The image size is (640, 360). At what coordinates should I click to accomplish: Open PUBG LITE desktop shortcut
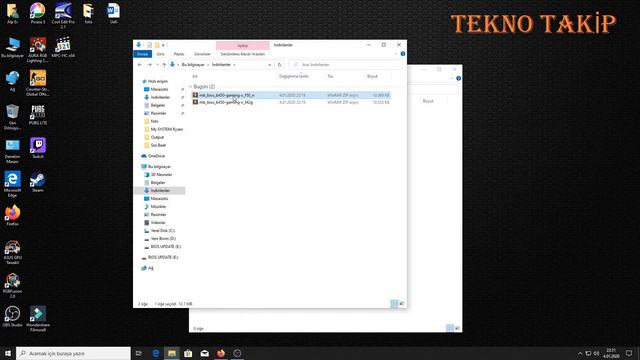pyautogui.click(x=38, y=115)
